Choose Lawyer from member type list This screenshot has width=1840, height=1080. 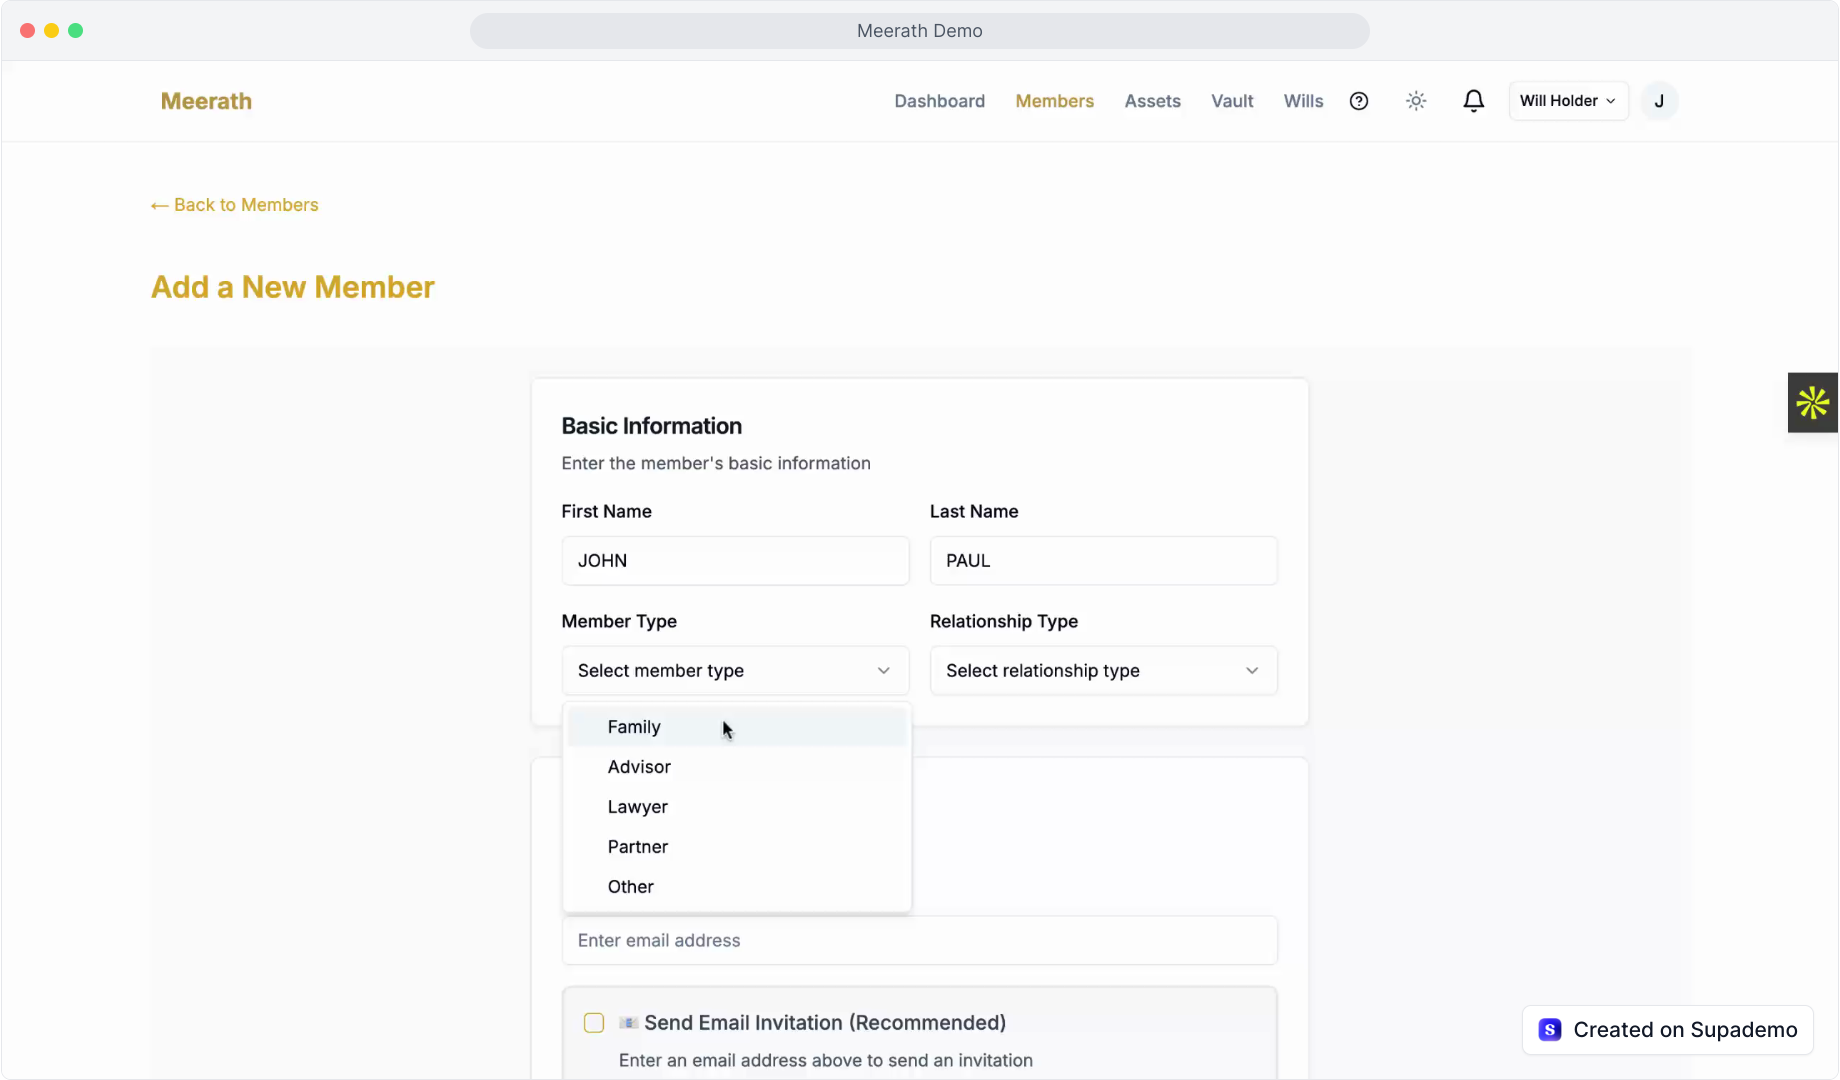point(737,807)
